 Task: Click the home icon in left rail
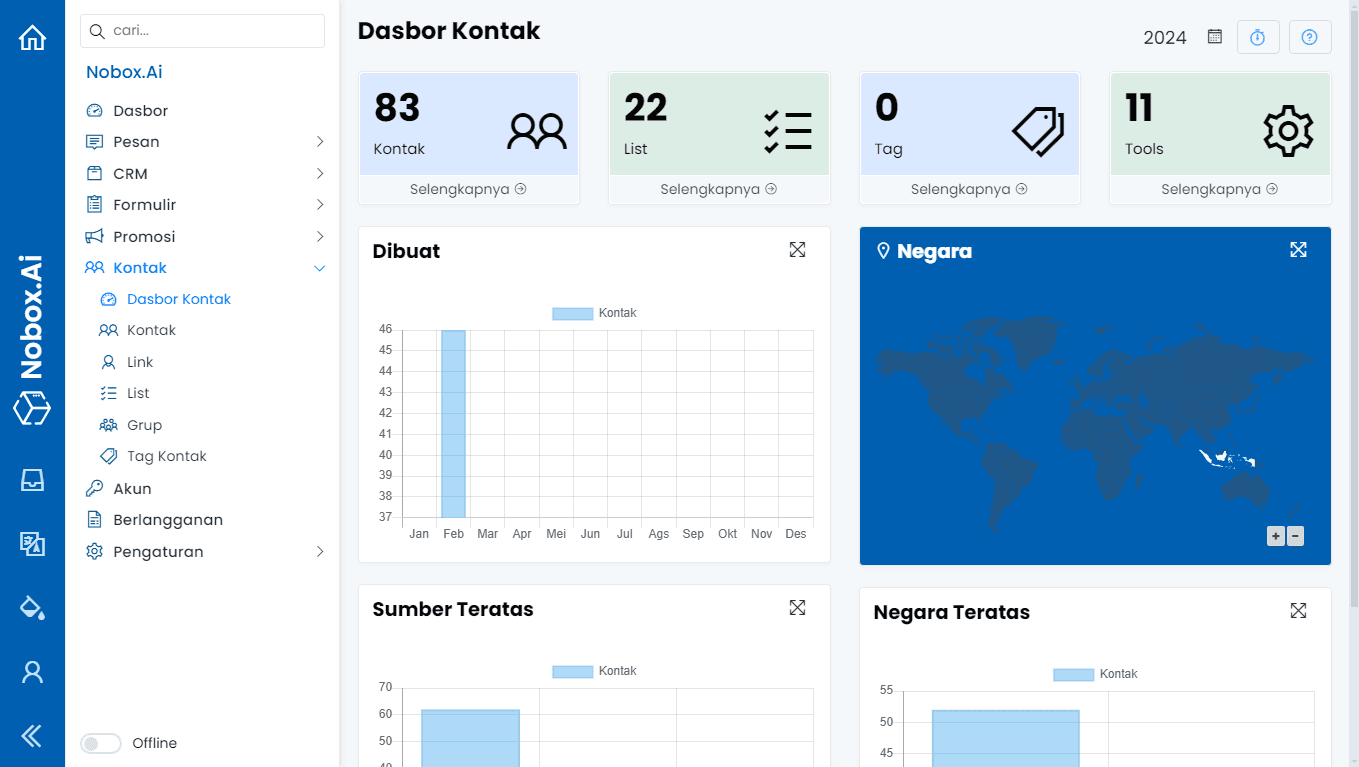tap(32, 38)
